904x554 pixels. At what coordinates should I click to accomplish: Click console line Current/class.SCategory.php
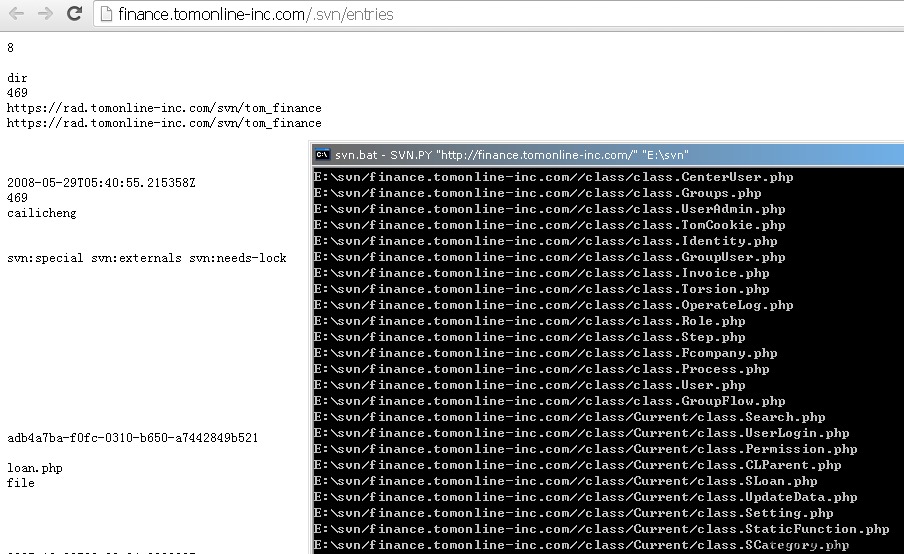point(582,545)
